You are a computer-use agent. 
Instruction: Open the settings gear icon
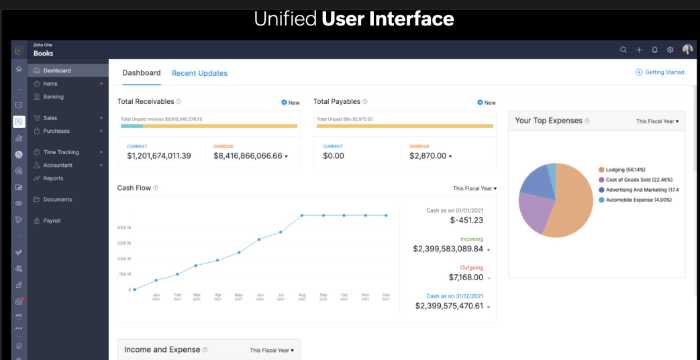click(x=670, y=50)
